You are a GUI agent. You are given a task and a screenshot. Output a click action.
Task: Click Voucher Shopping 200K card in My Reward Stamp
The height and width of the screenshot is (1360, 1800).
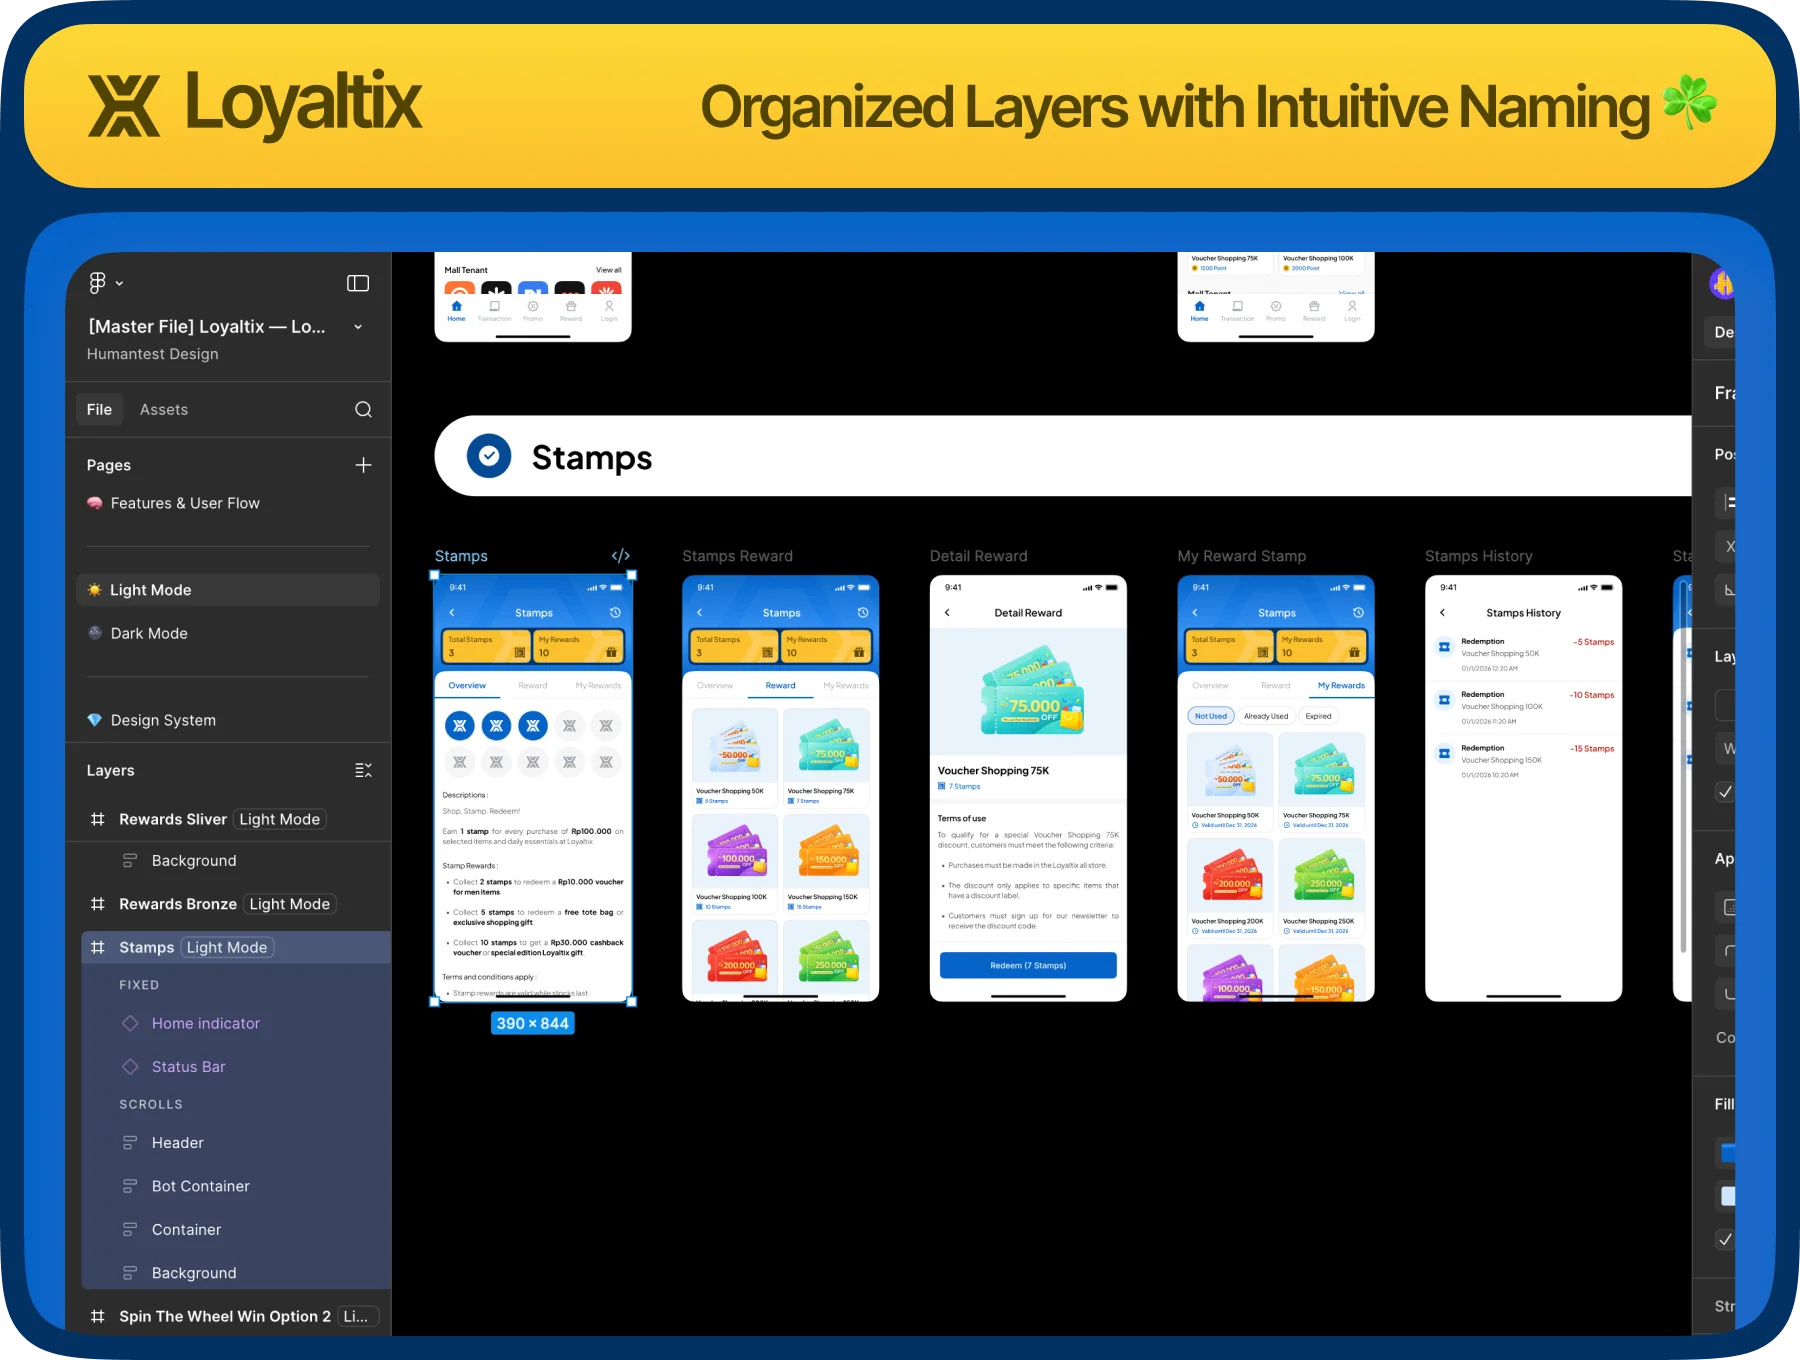1230,888
